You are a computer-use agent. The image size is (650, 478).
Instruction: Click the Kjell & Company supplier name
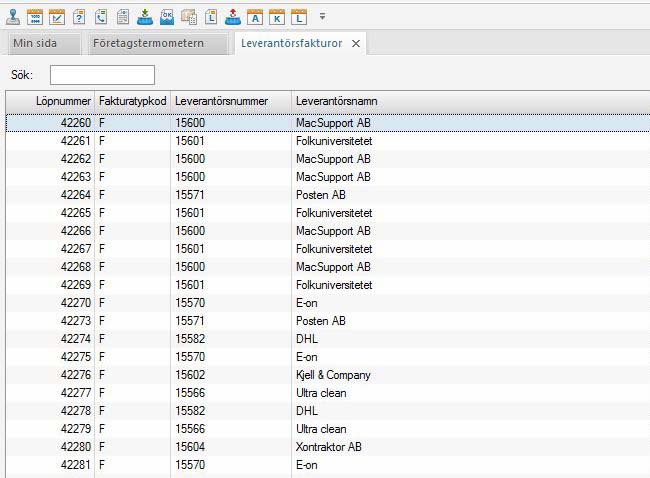point(333,375)
